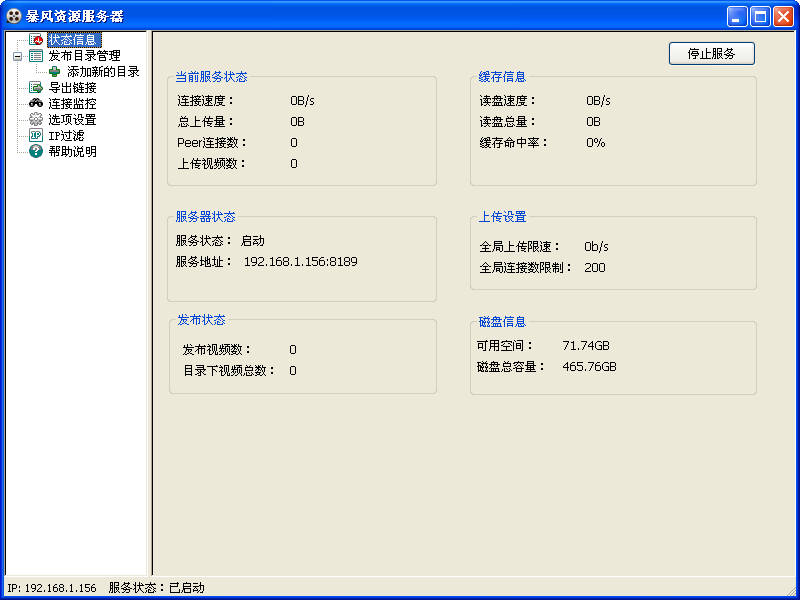The image size is (800, 600).
Task: Select 状态信息 in the sidebar tree
Action: pyautogui.click(x=72, y=40)
